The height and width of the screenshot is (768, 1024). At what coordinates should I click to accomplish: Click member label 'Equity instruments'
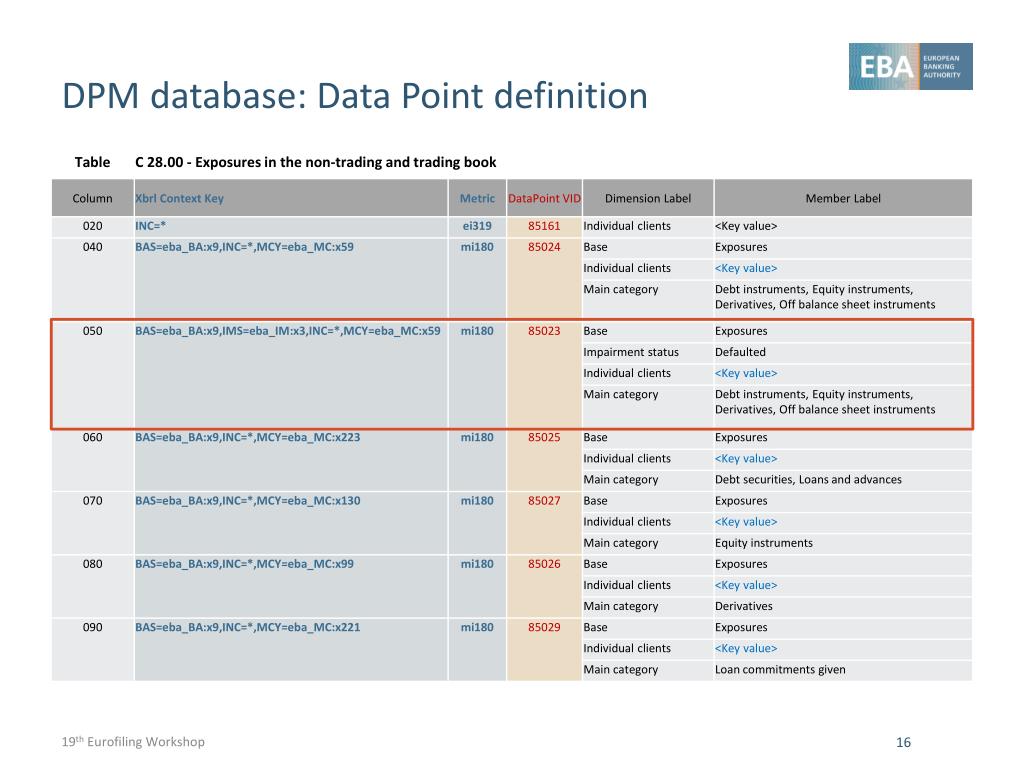click(x=763, y=543)
